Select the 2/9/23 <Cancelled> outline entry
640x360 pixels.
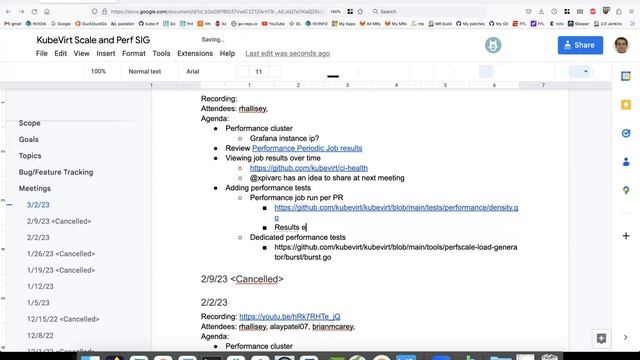[x=59, y=221]
